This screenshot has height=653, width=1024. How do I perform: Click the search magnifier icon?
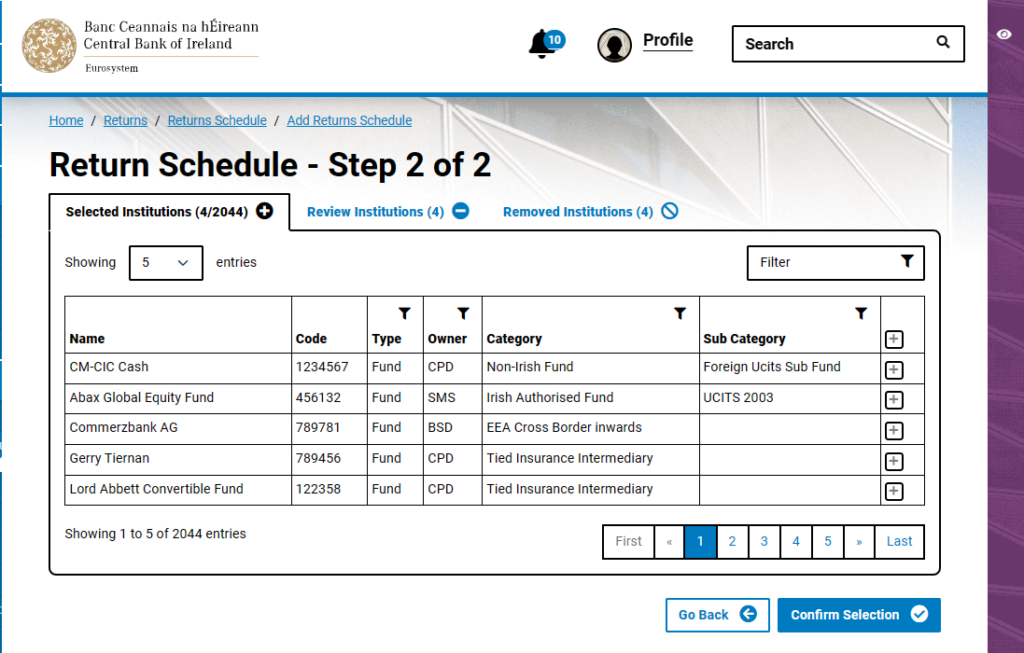pyautogui.click(x=942, y=42)
